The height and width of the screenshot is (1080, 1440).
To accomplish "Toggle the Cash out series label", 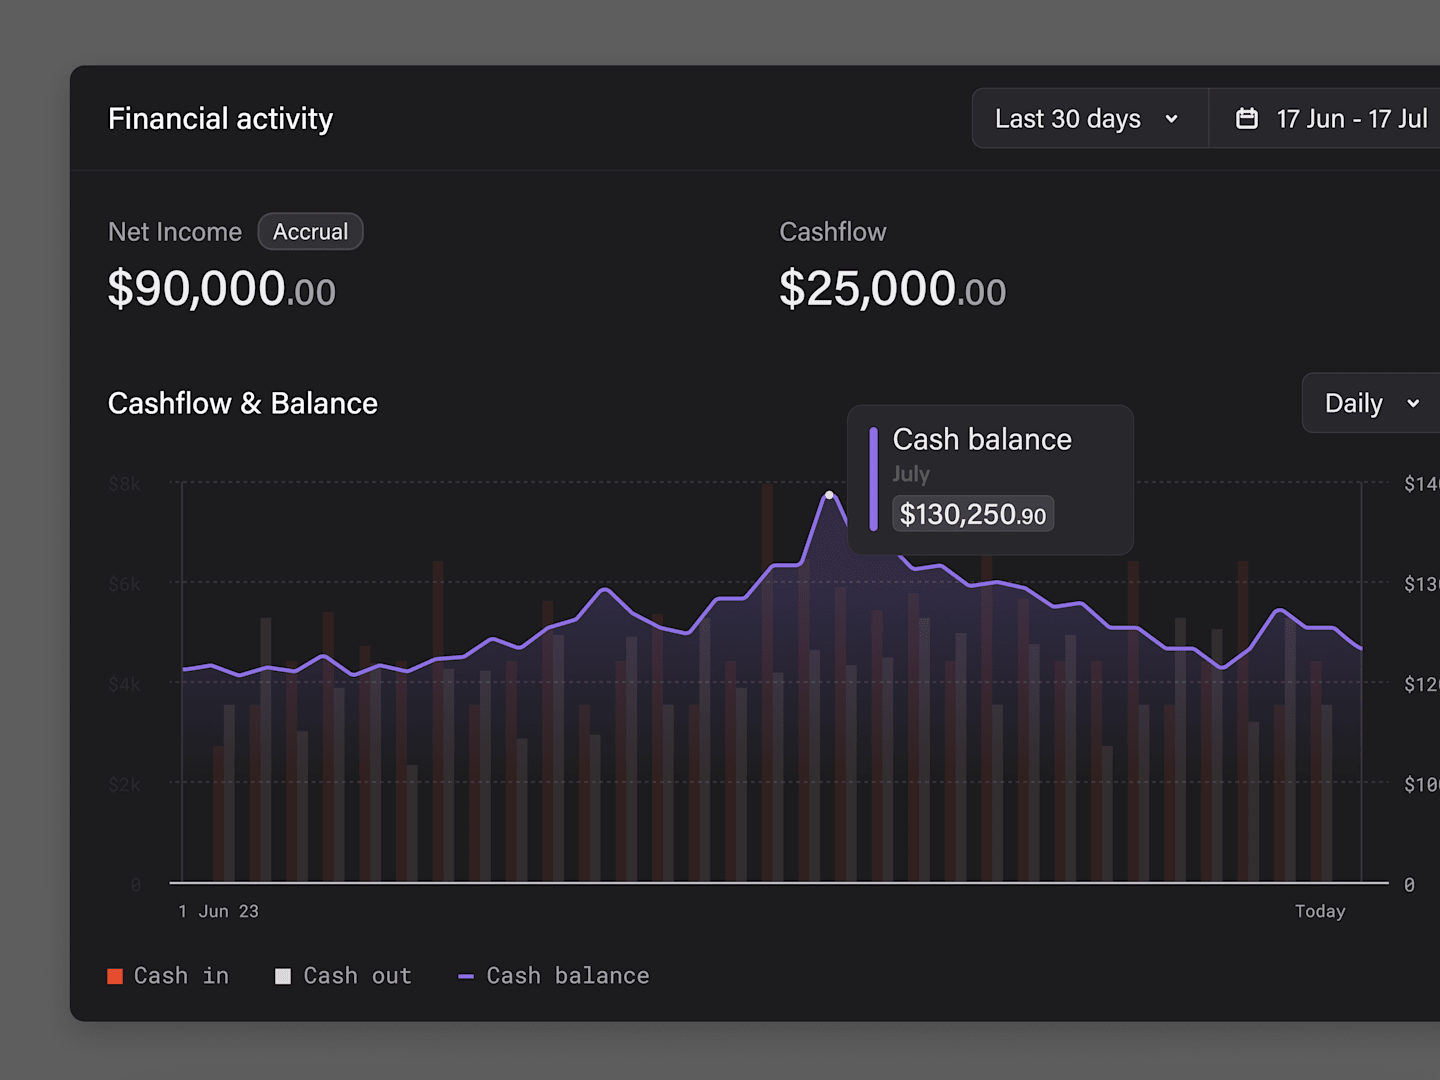I will (357, 976).
